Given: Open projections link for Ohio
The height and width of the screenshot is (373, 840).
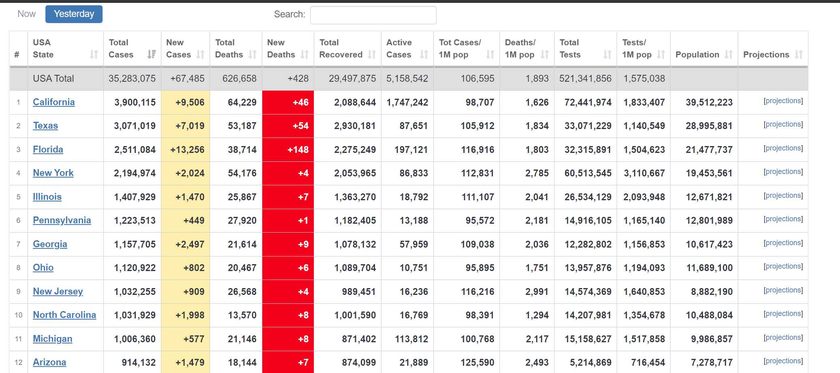Looking at the screenshot, I should click(x=783, y=266).
